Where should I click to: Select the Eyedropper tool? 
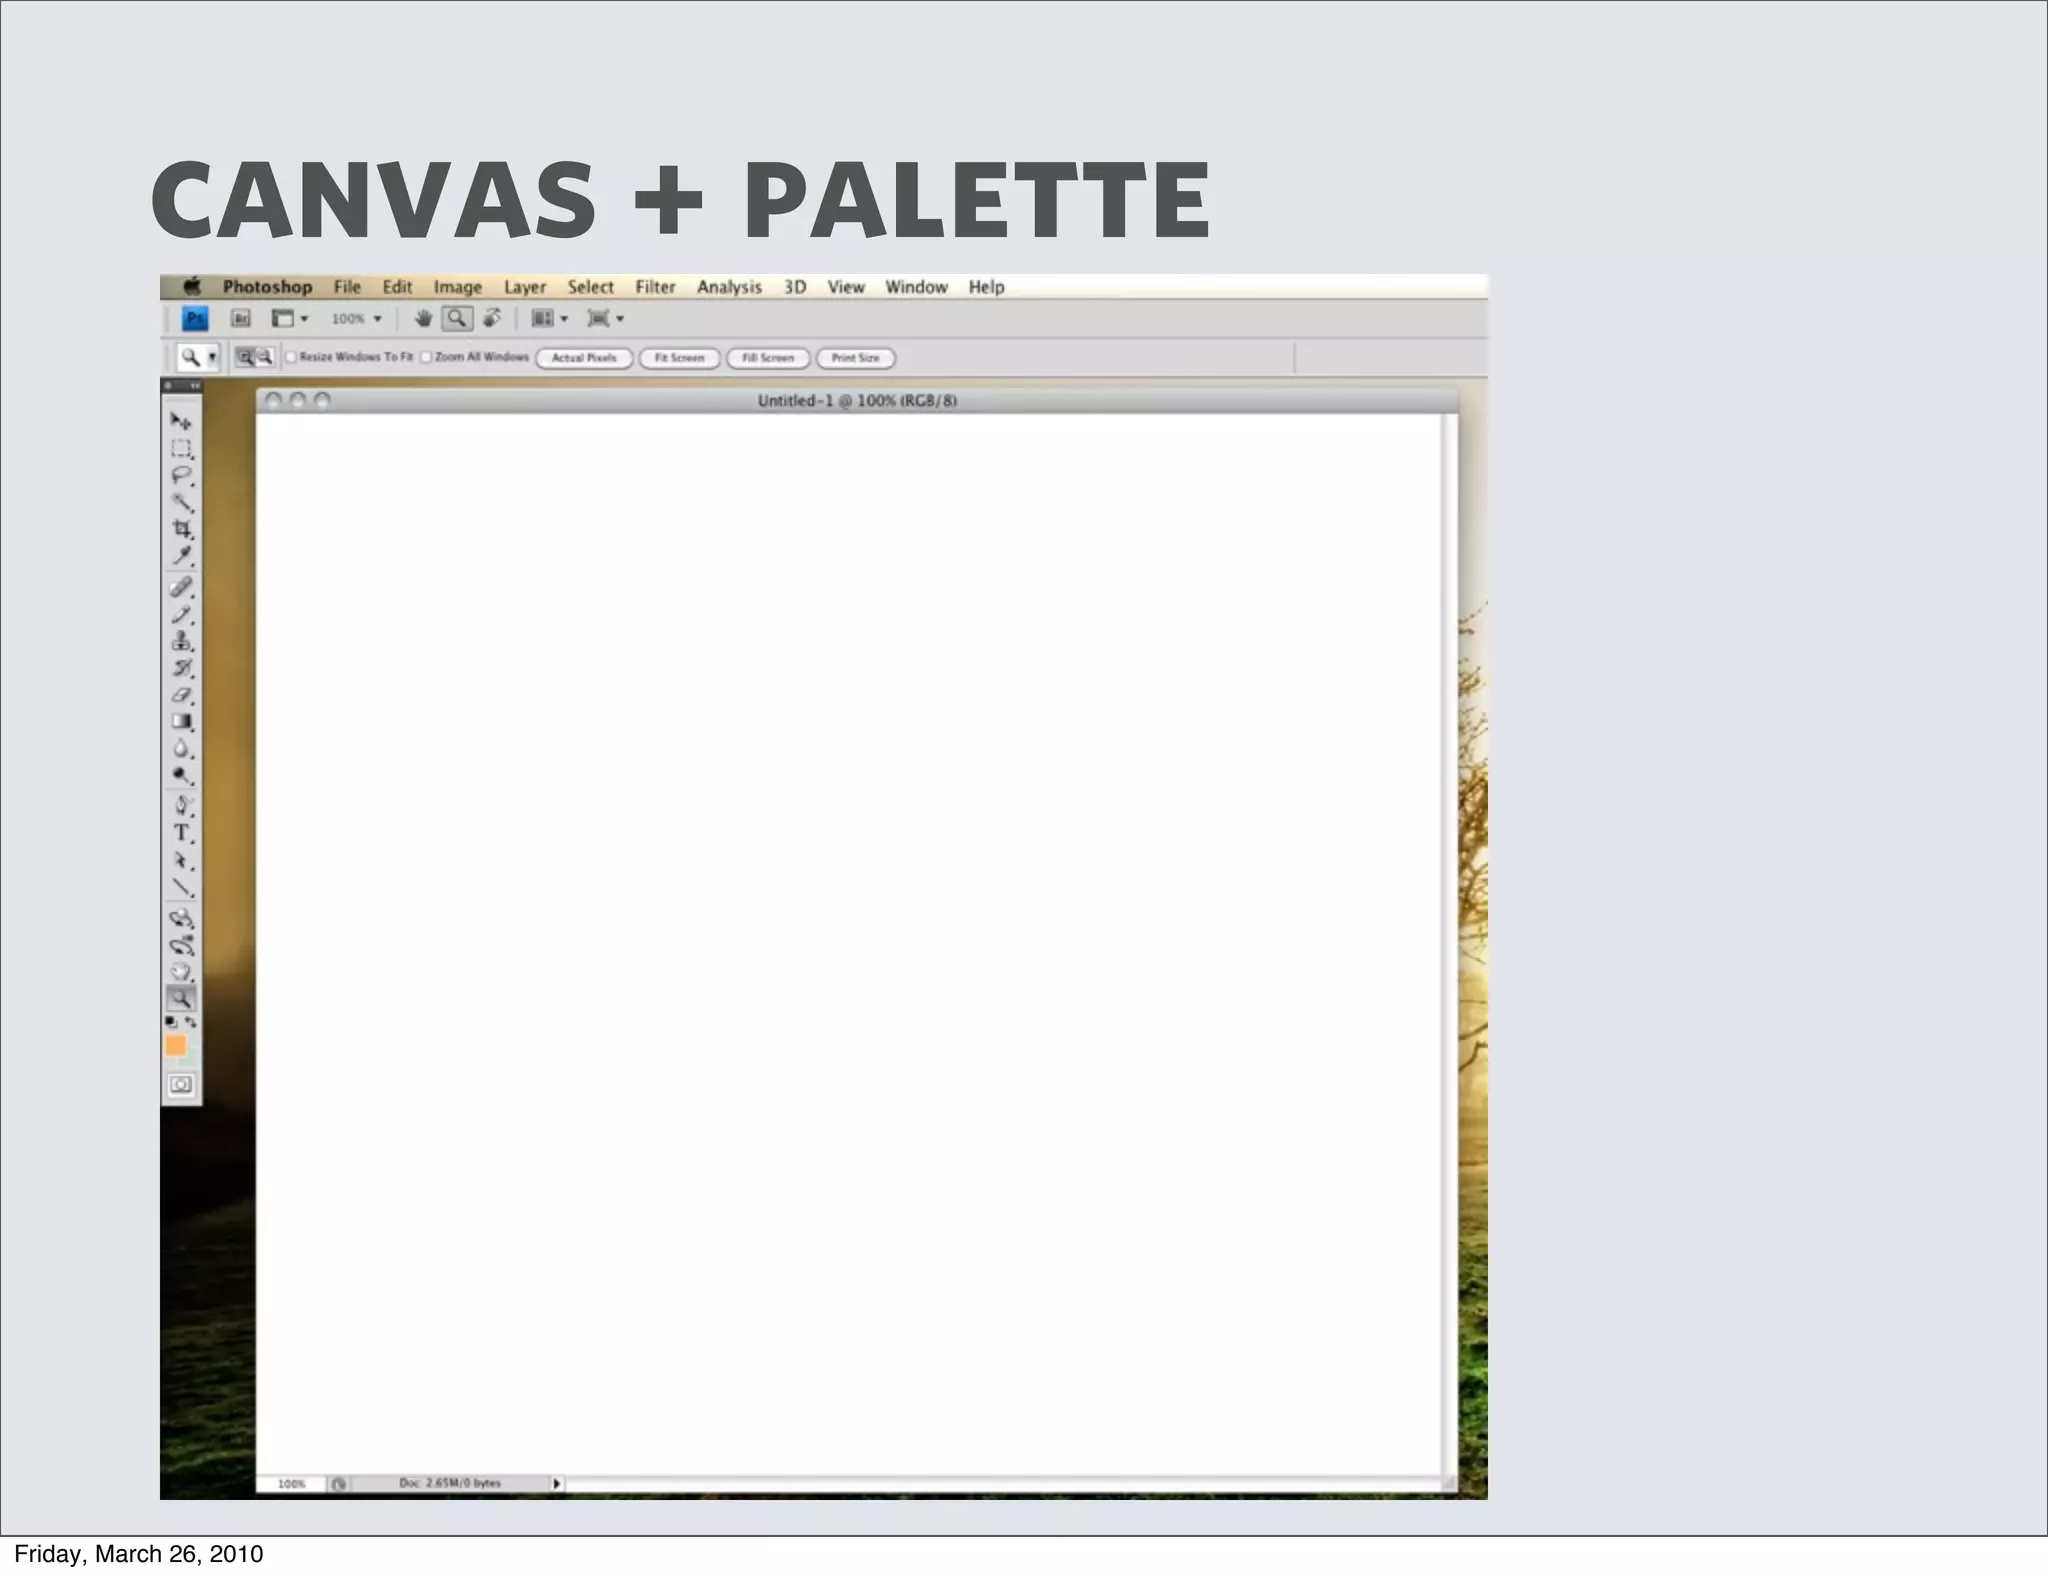181,556
